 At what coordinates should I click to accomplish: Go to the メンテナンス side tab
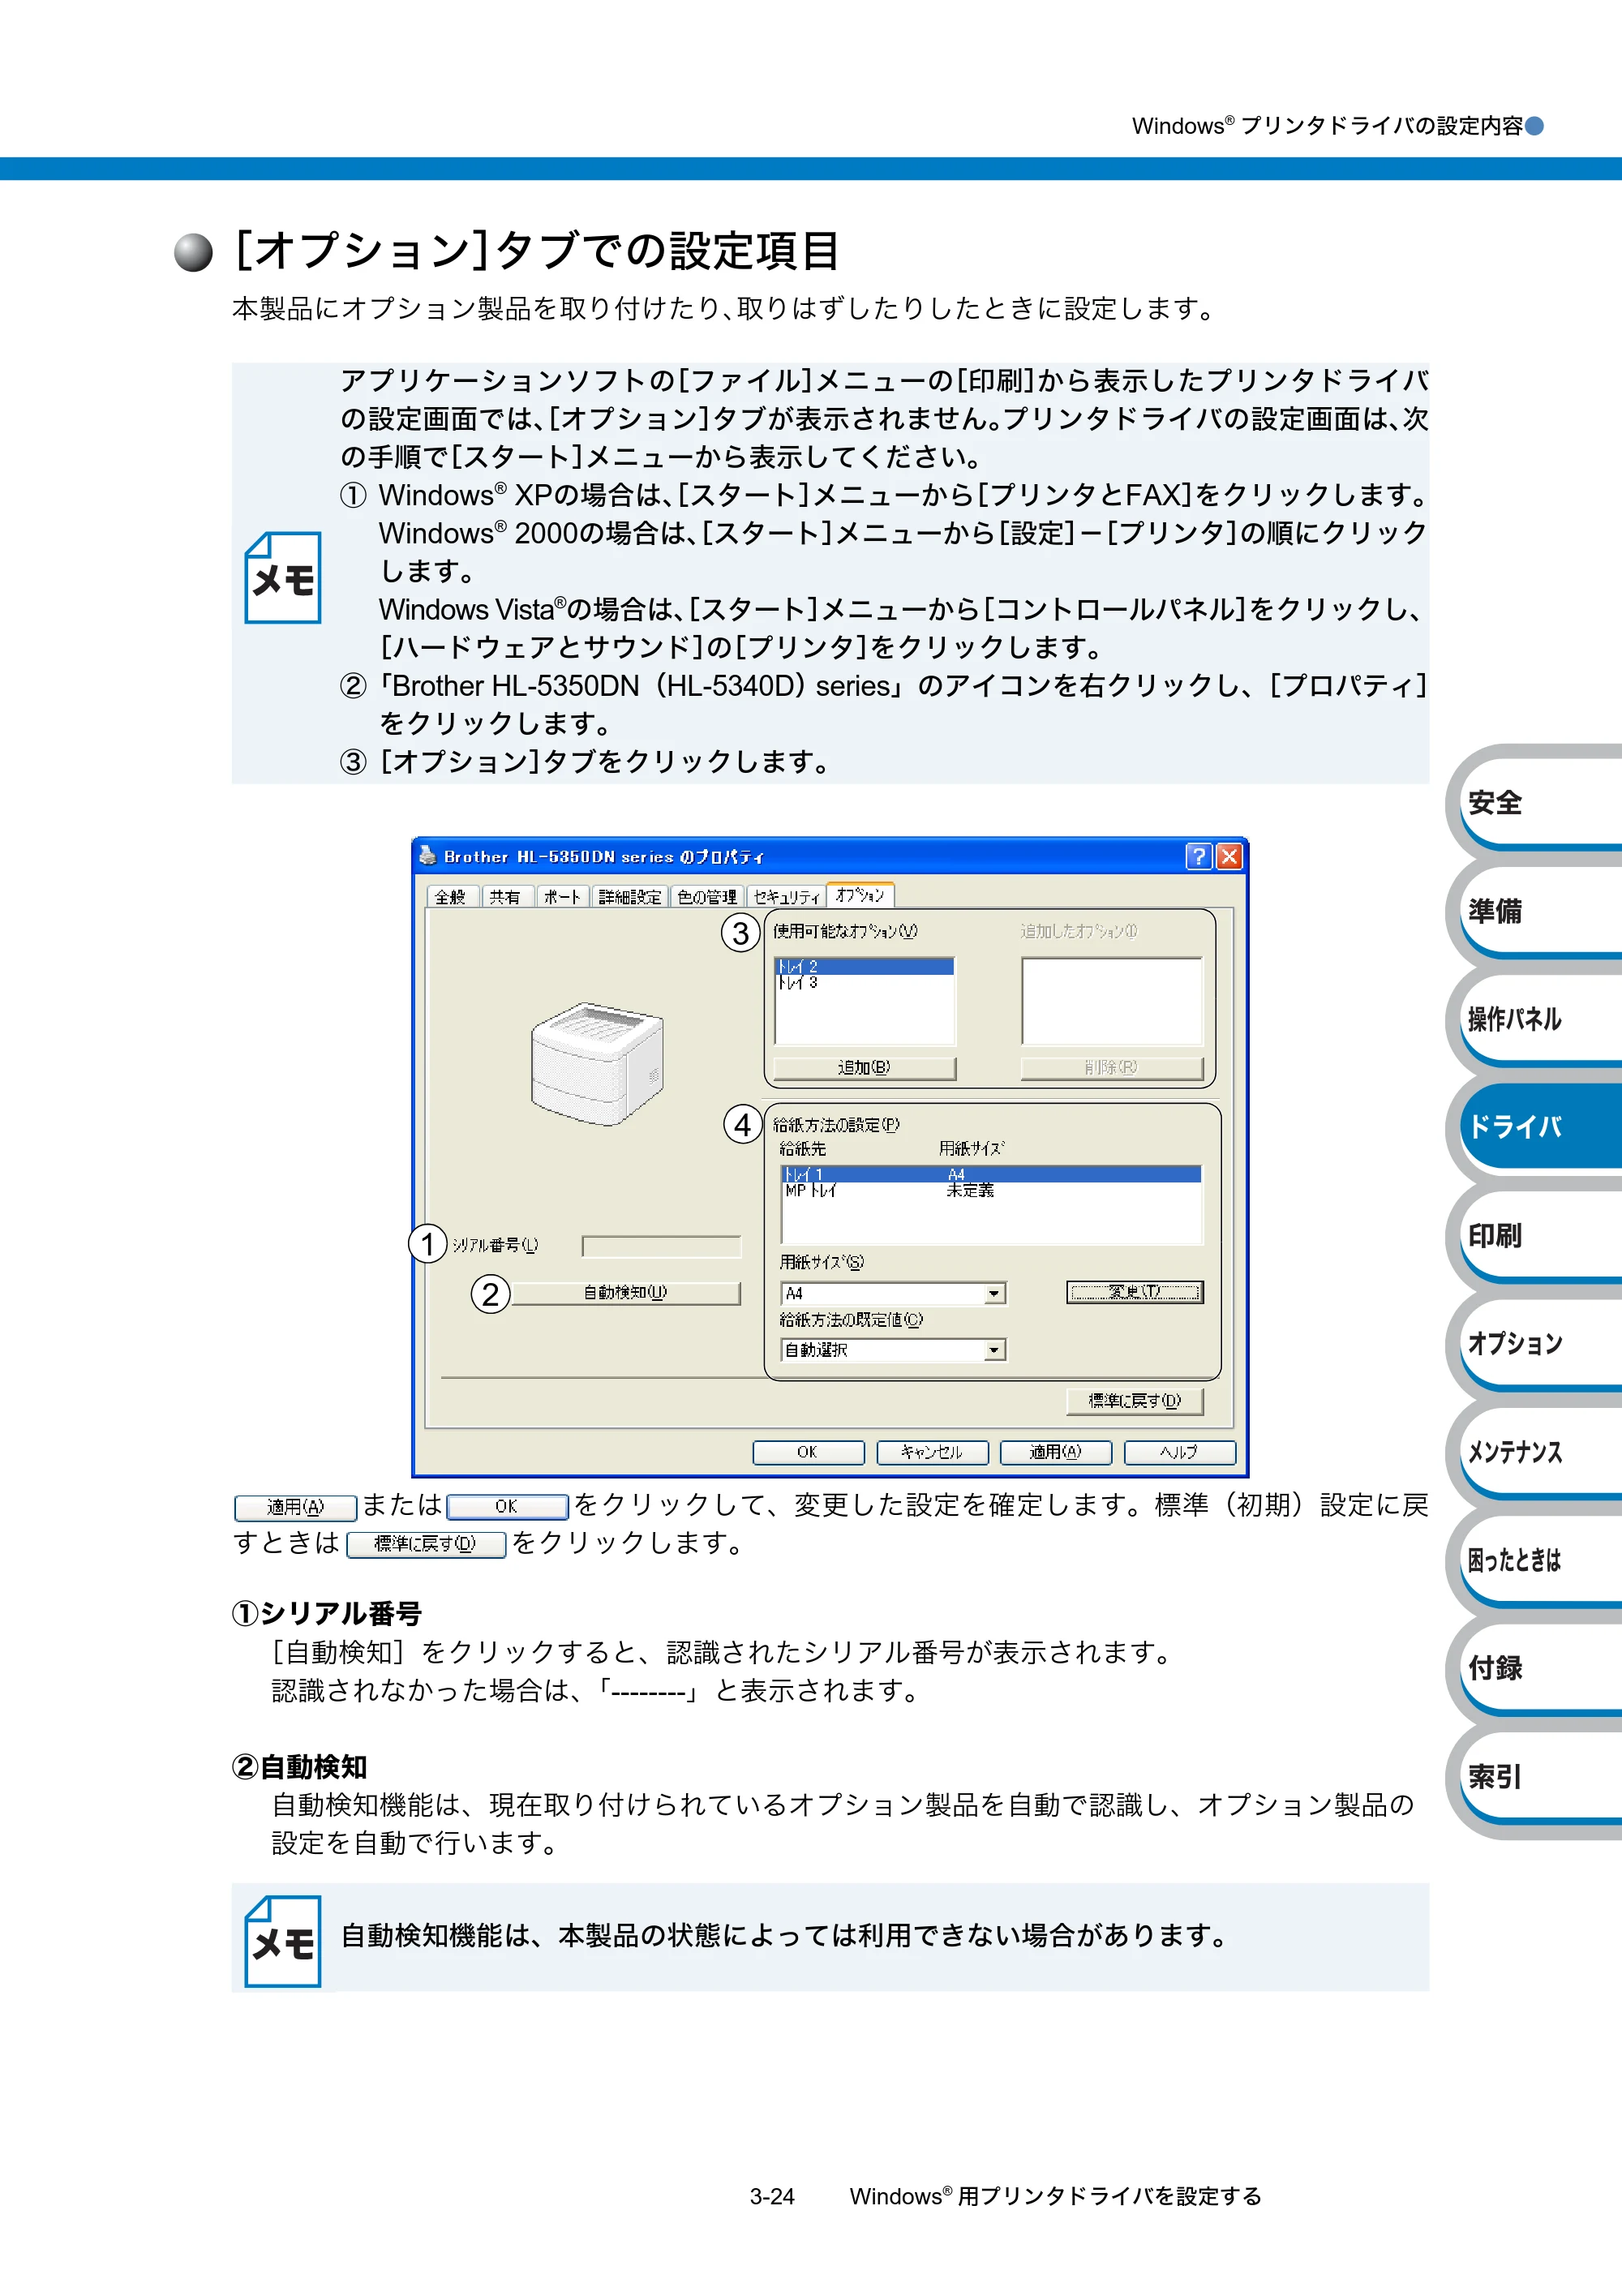tap(1540, 1452)
